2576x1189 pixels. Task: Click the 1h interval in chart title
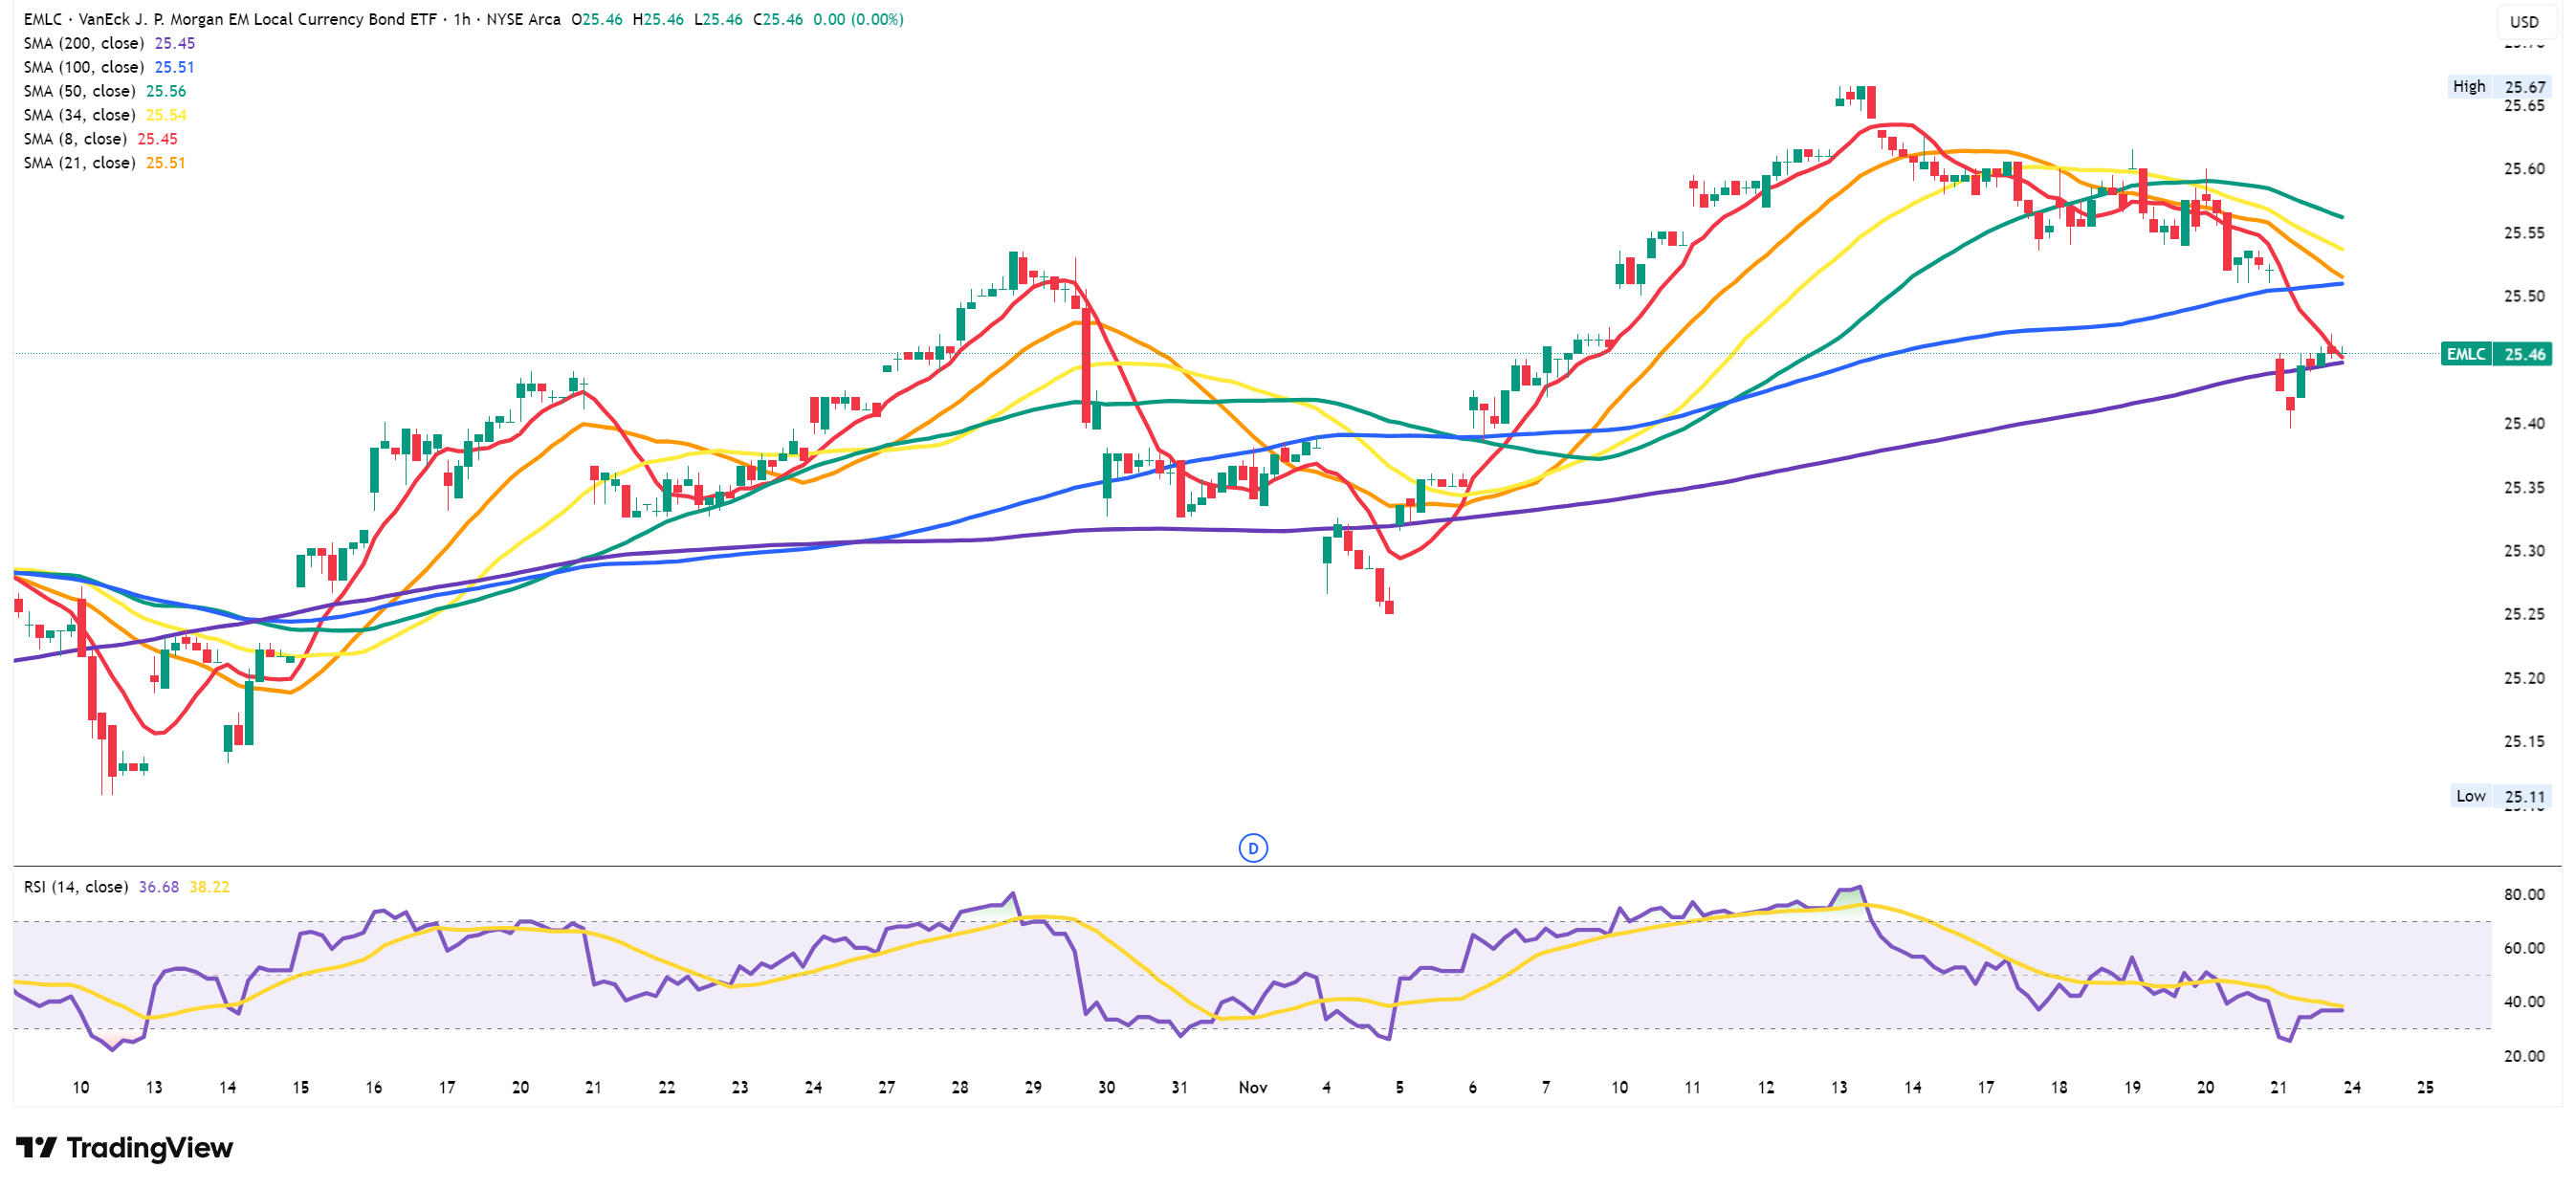pyautogui.click(x=461, y=19)
